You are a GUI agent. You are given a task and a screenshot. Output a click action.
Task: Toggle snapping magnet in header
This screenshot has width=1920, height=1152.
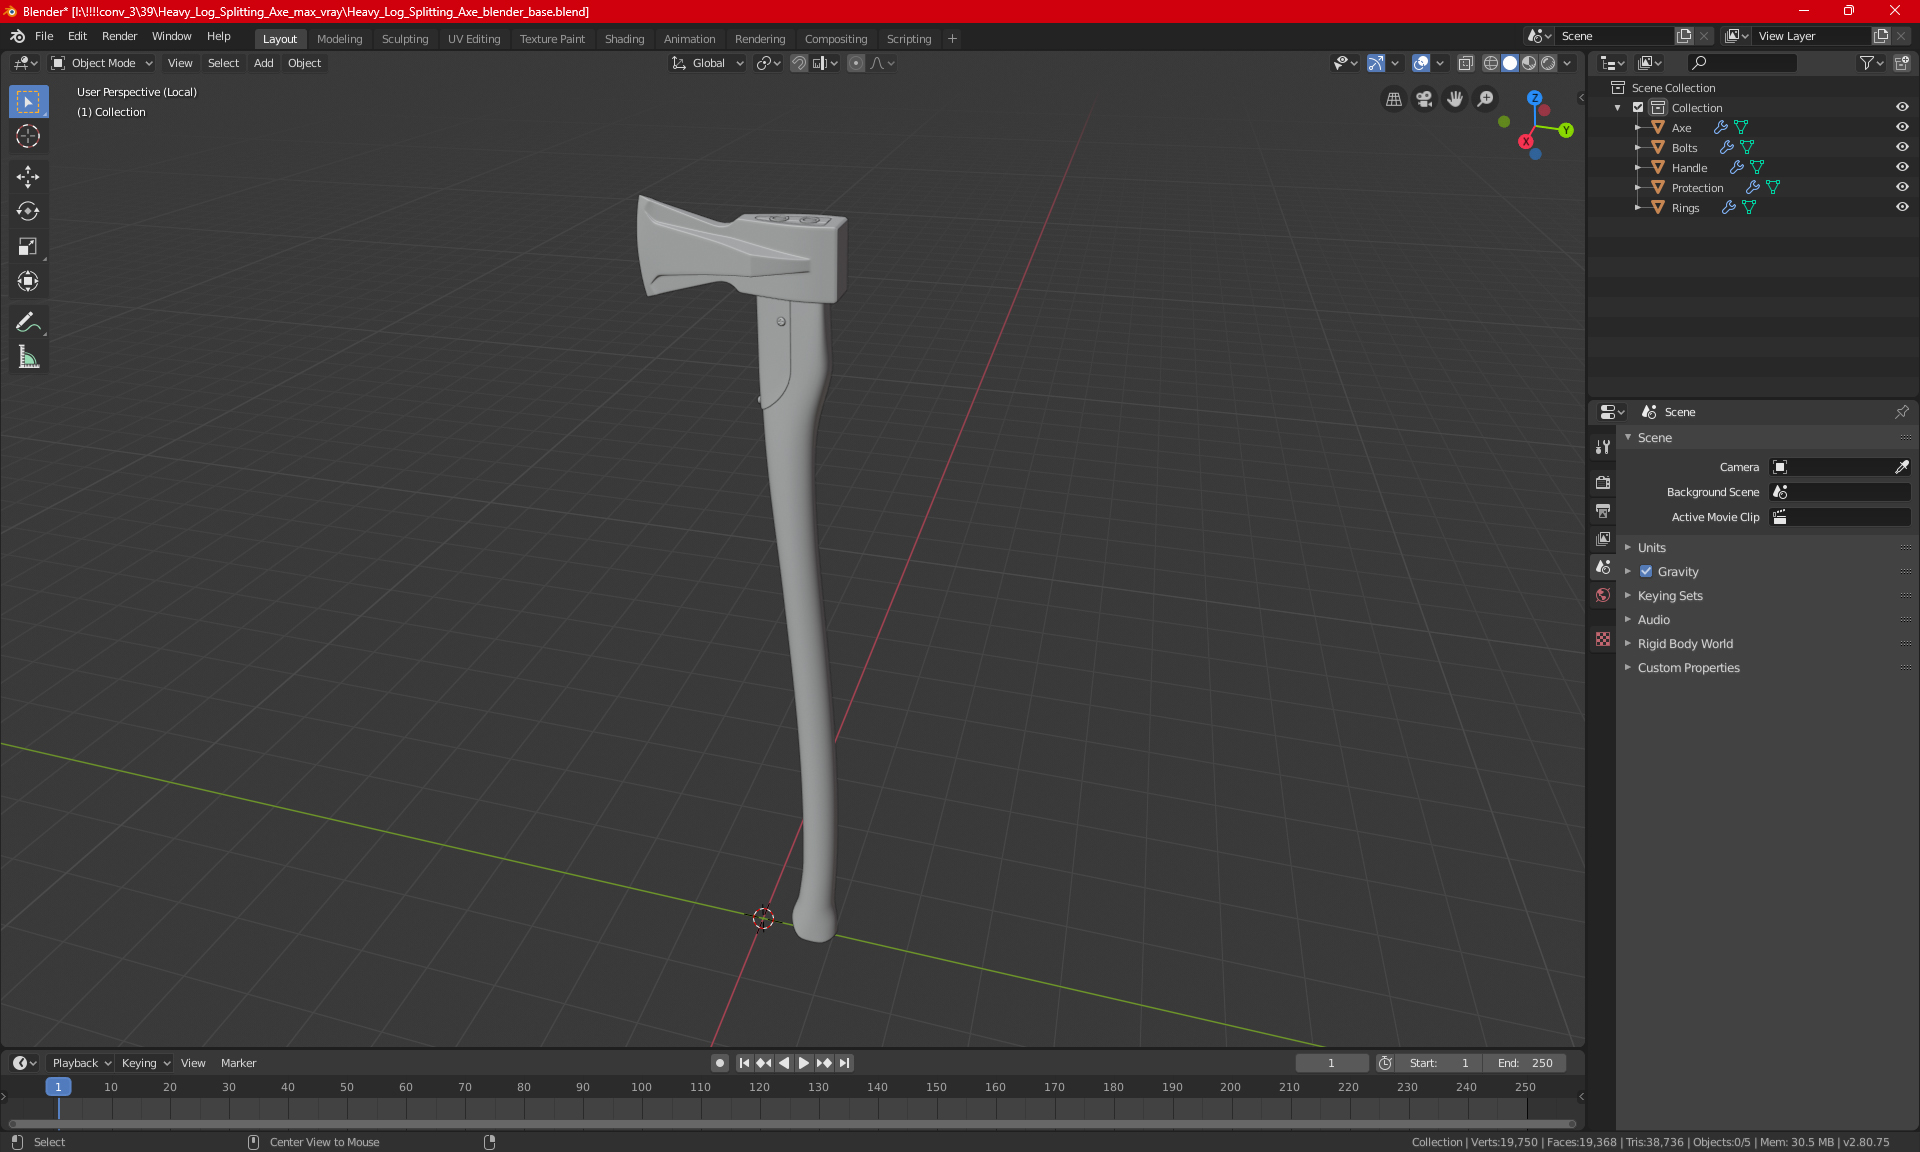[799, 63]
